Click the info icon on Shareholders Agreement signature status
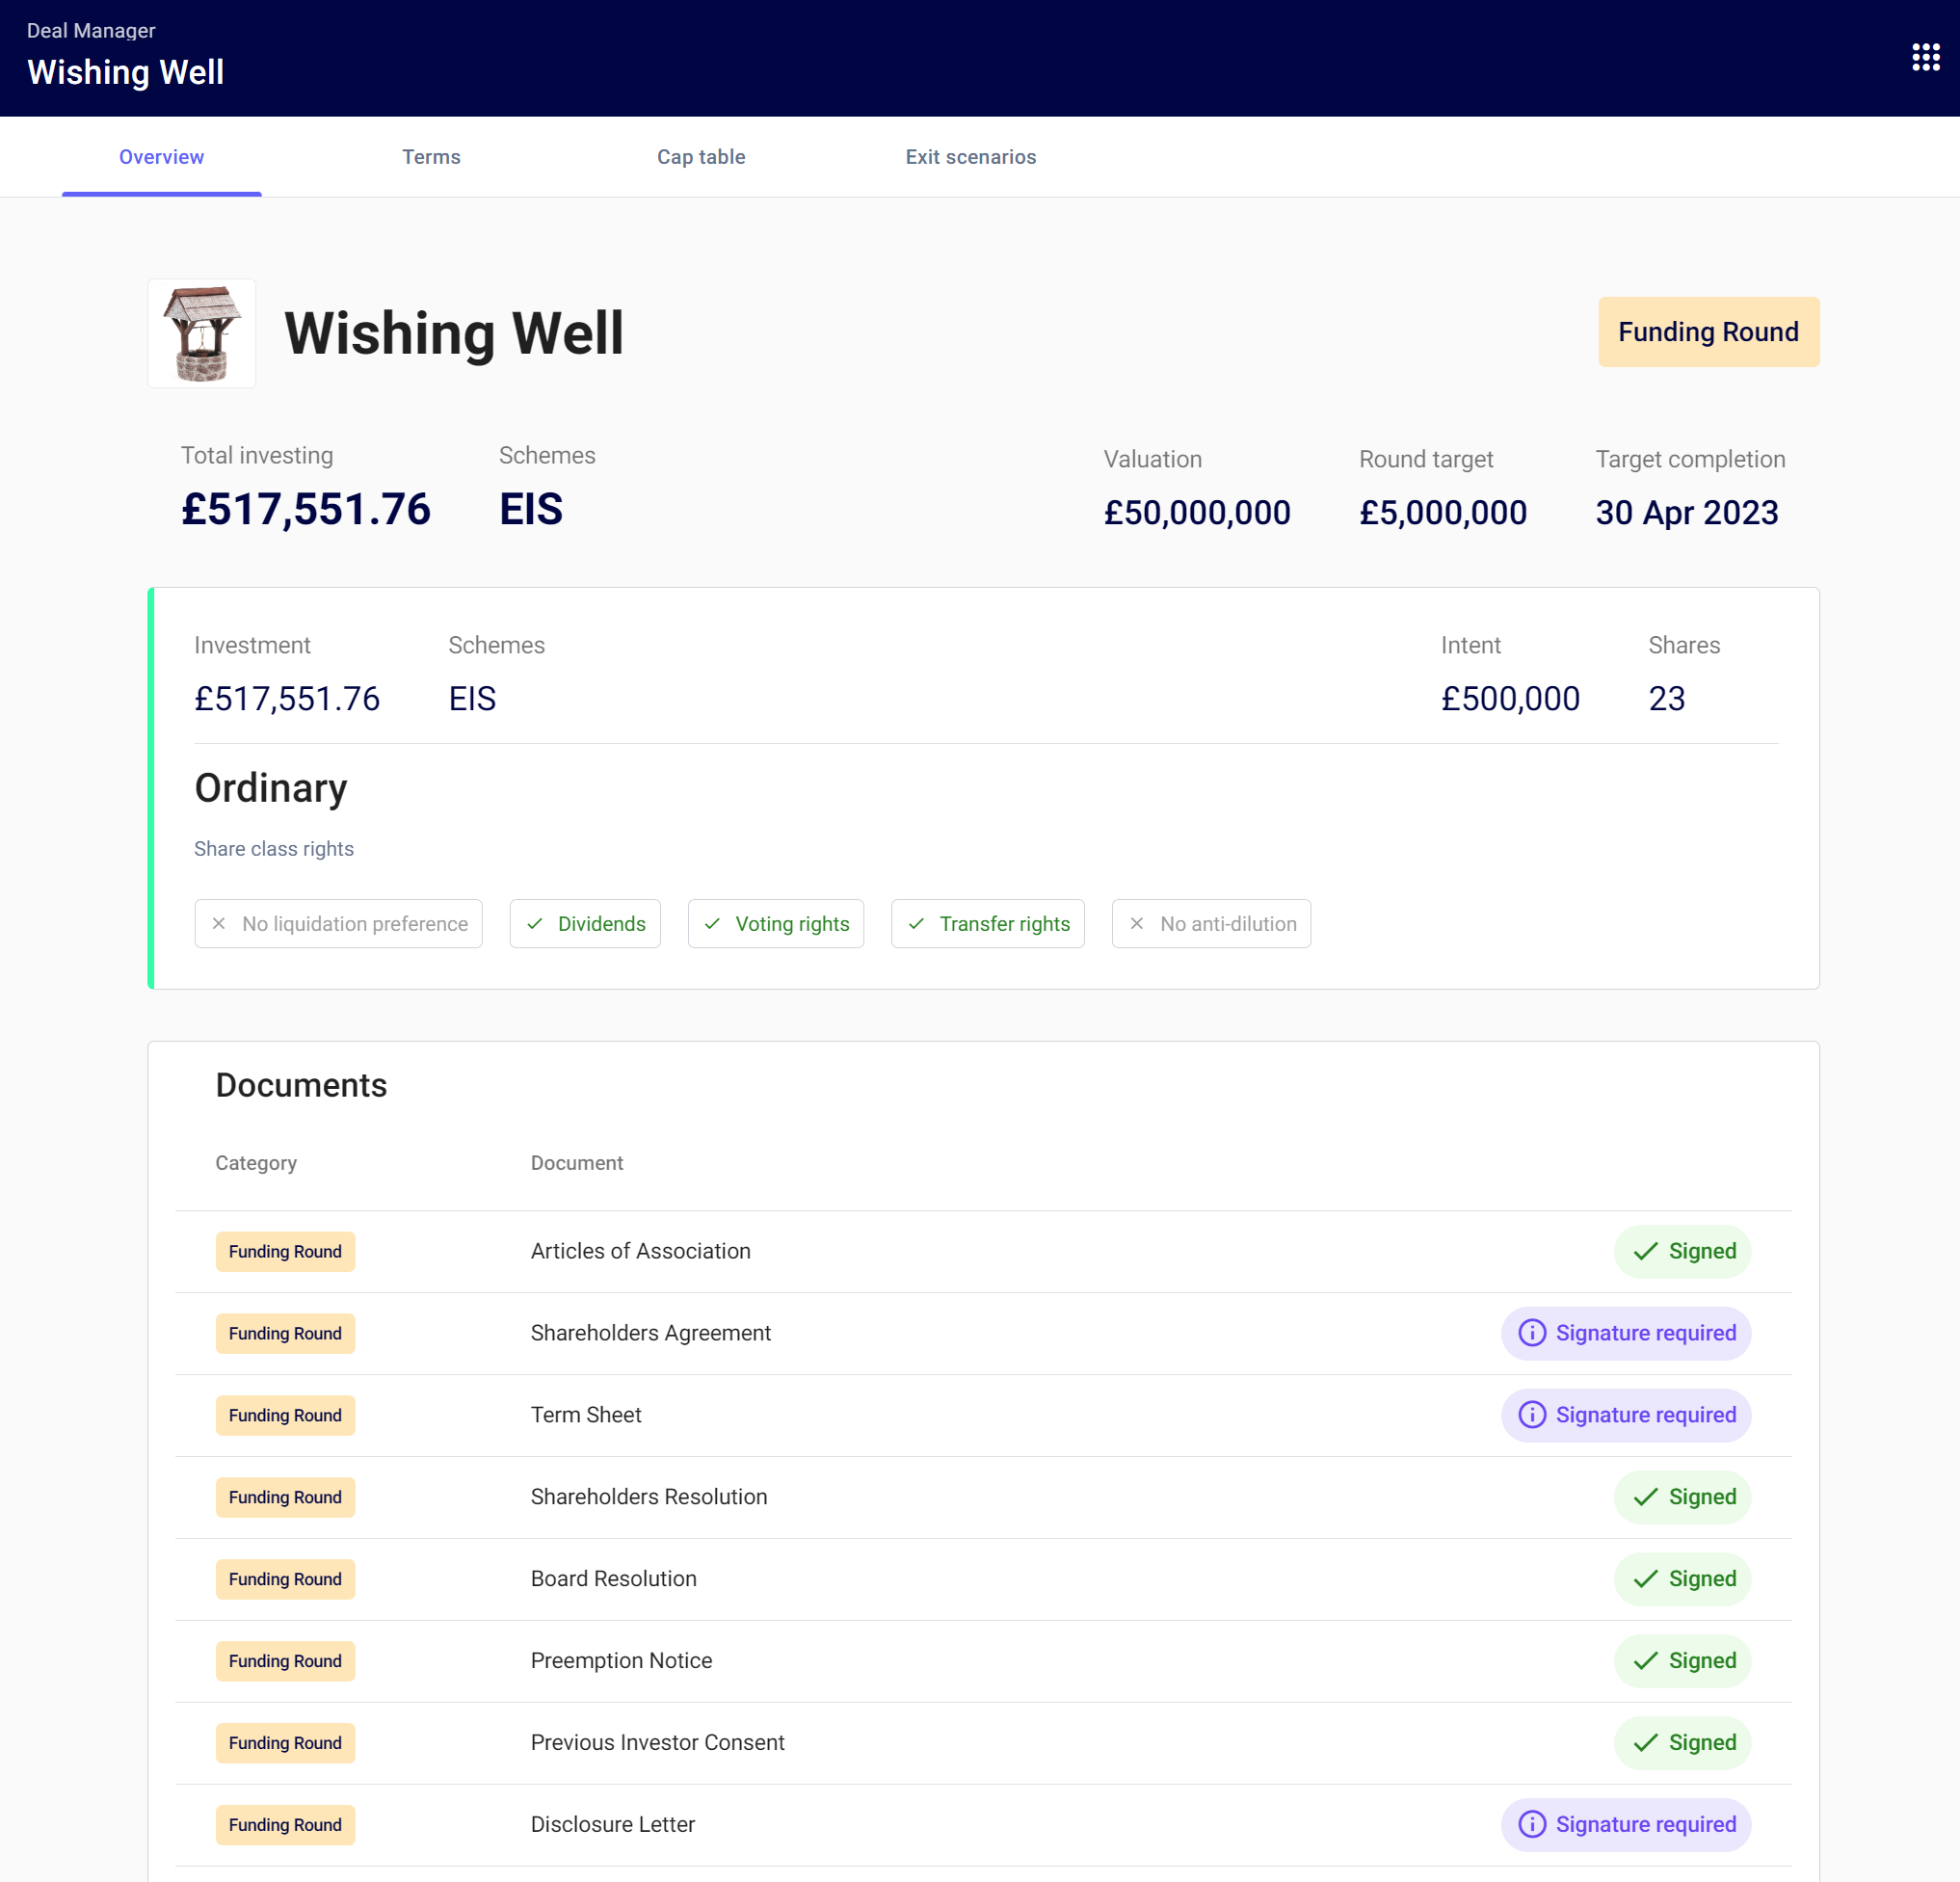 tap(1532, 1333)
